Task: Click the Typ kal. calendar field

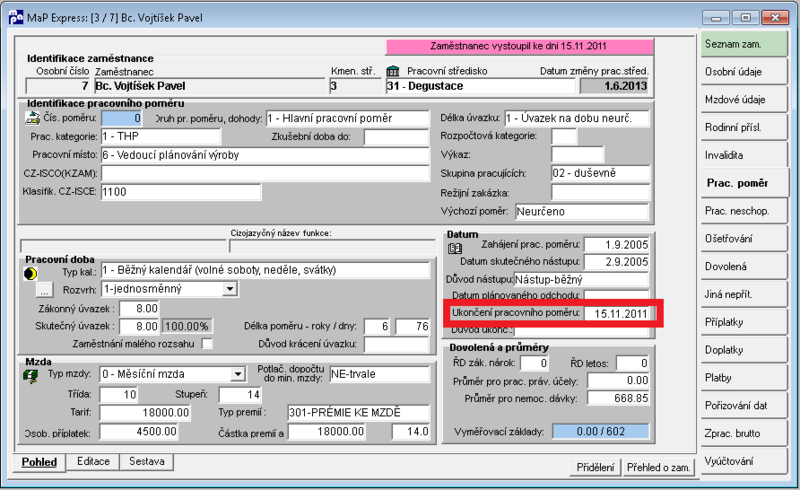Action: pyautogui.click(x=265, y=271)
